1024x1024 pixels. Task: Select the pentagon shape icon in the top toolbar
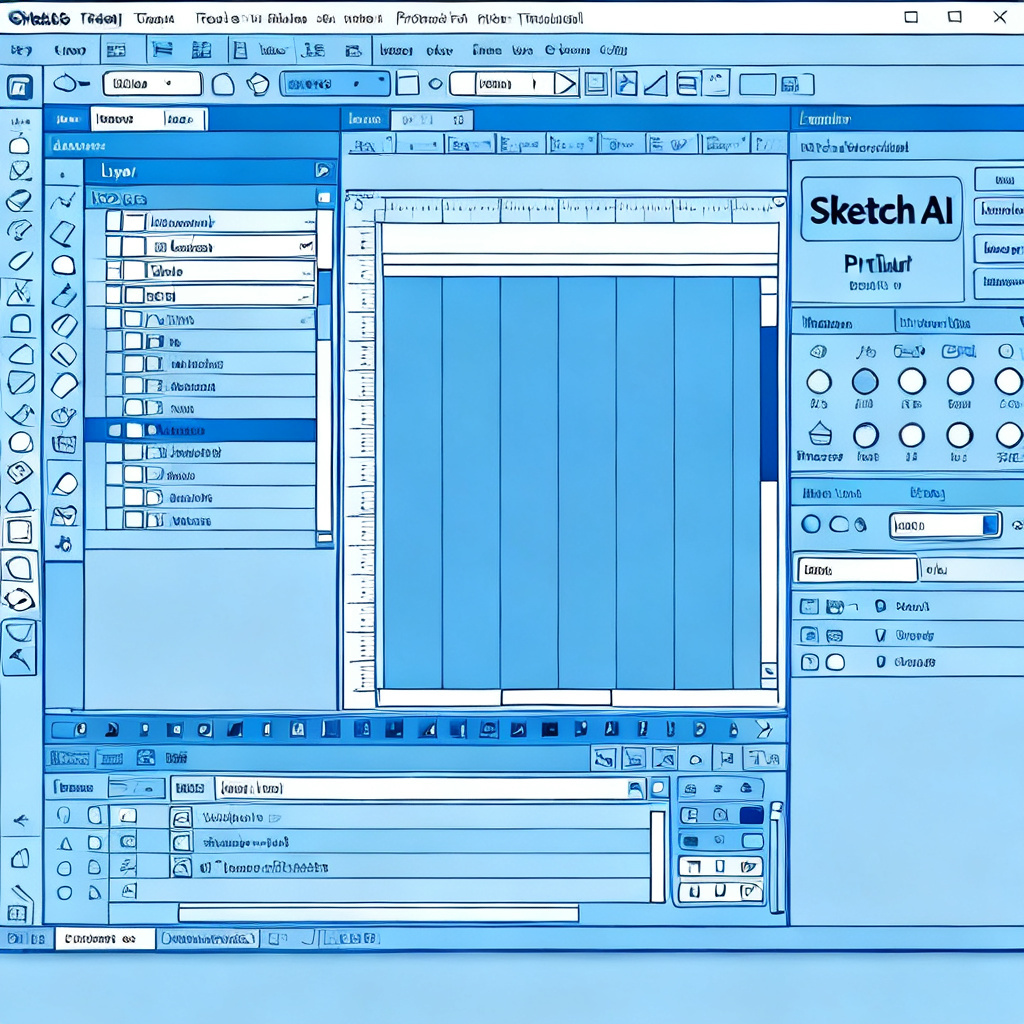[x=258, y=84]
